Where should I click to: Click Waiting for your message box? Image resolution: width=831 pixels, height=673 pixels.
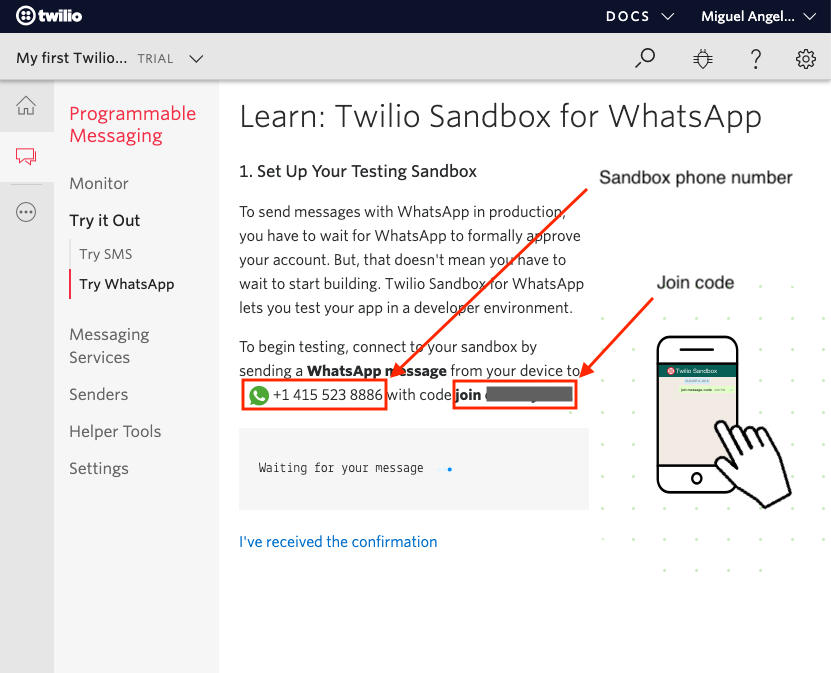(x=414, y=469)
